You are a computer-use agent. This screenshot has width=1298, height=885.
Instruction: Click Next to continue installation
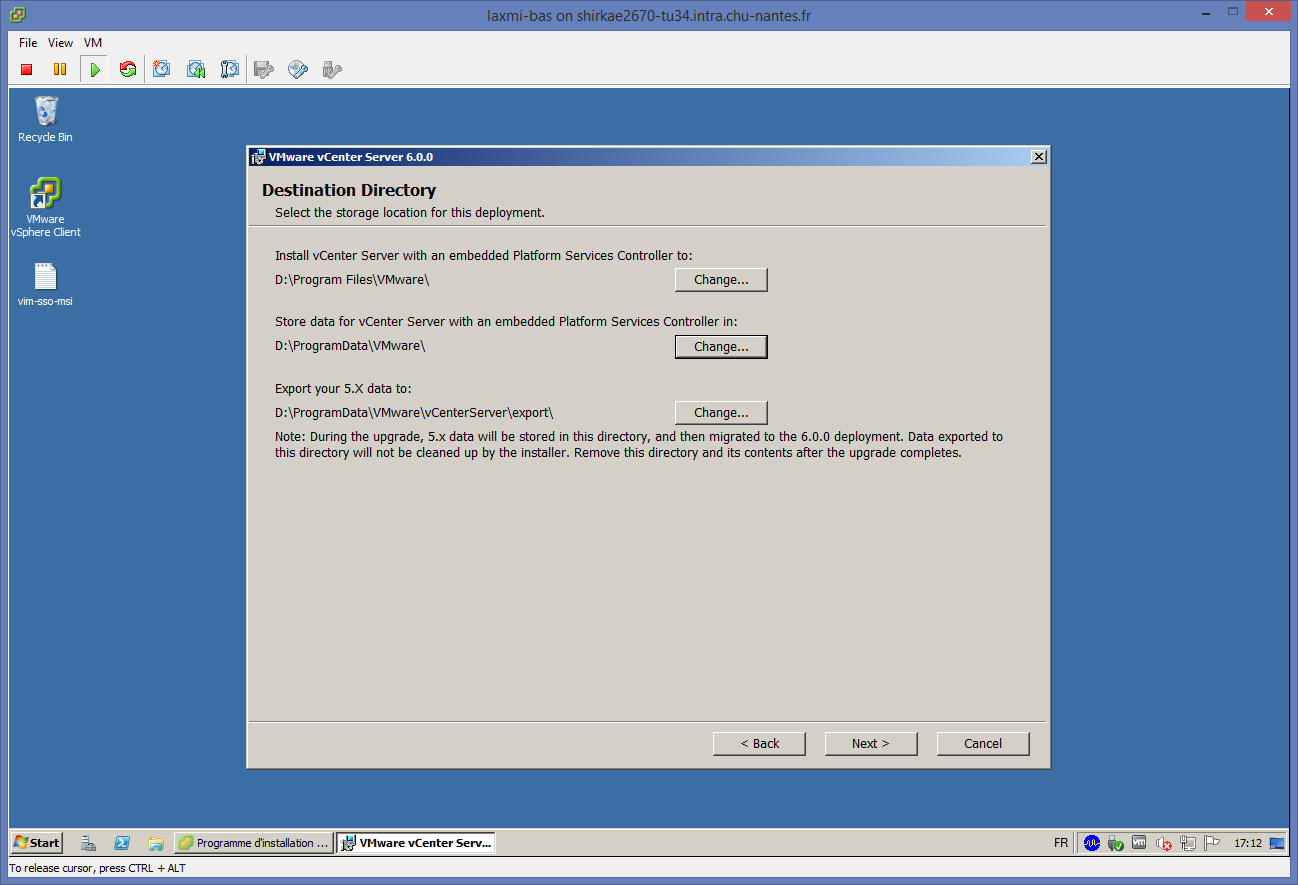click(x=870, y=744)
